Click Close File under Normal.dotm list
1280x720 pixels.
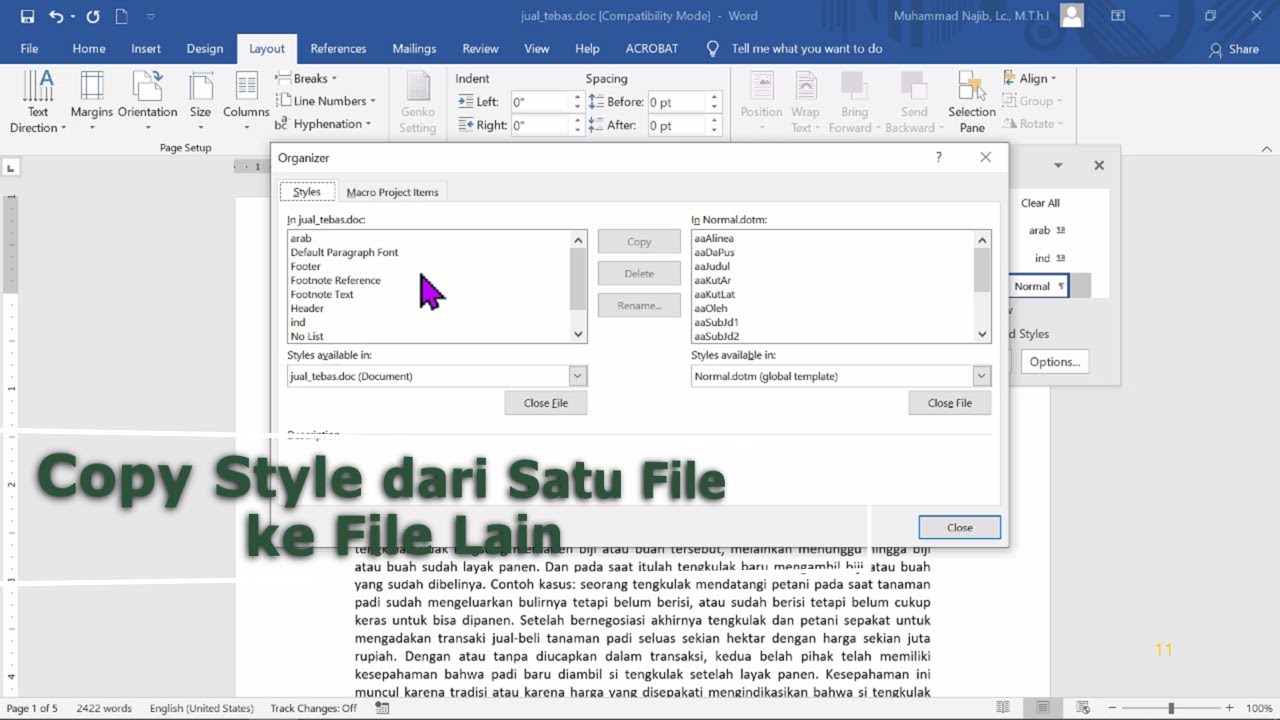(x=950, y=403)
